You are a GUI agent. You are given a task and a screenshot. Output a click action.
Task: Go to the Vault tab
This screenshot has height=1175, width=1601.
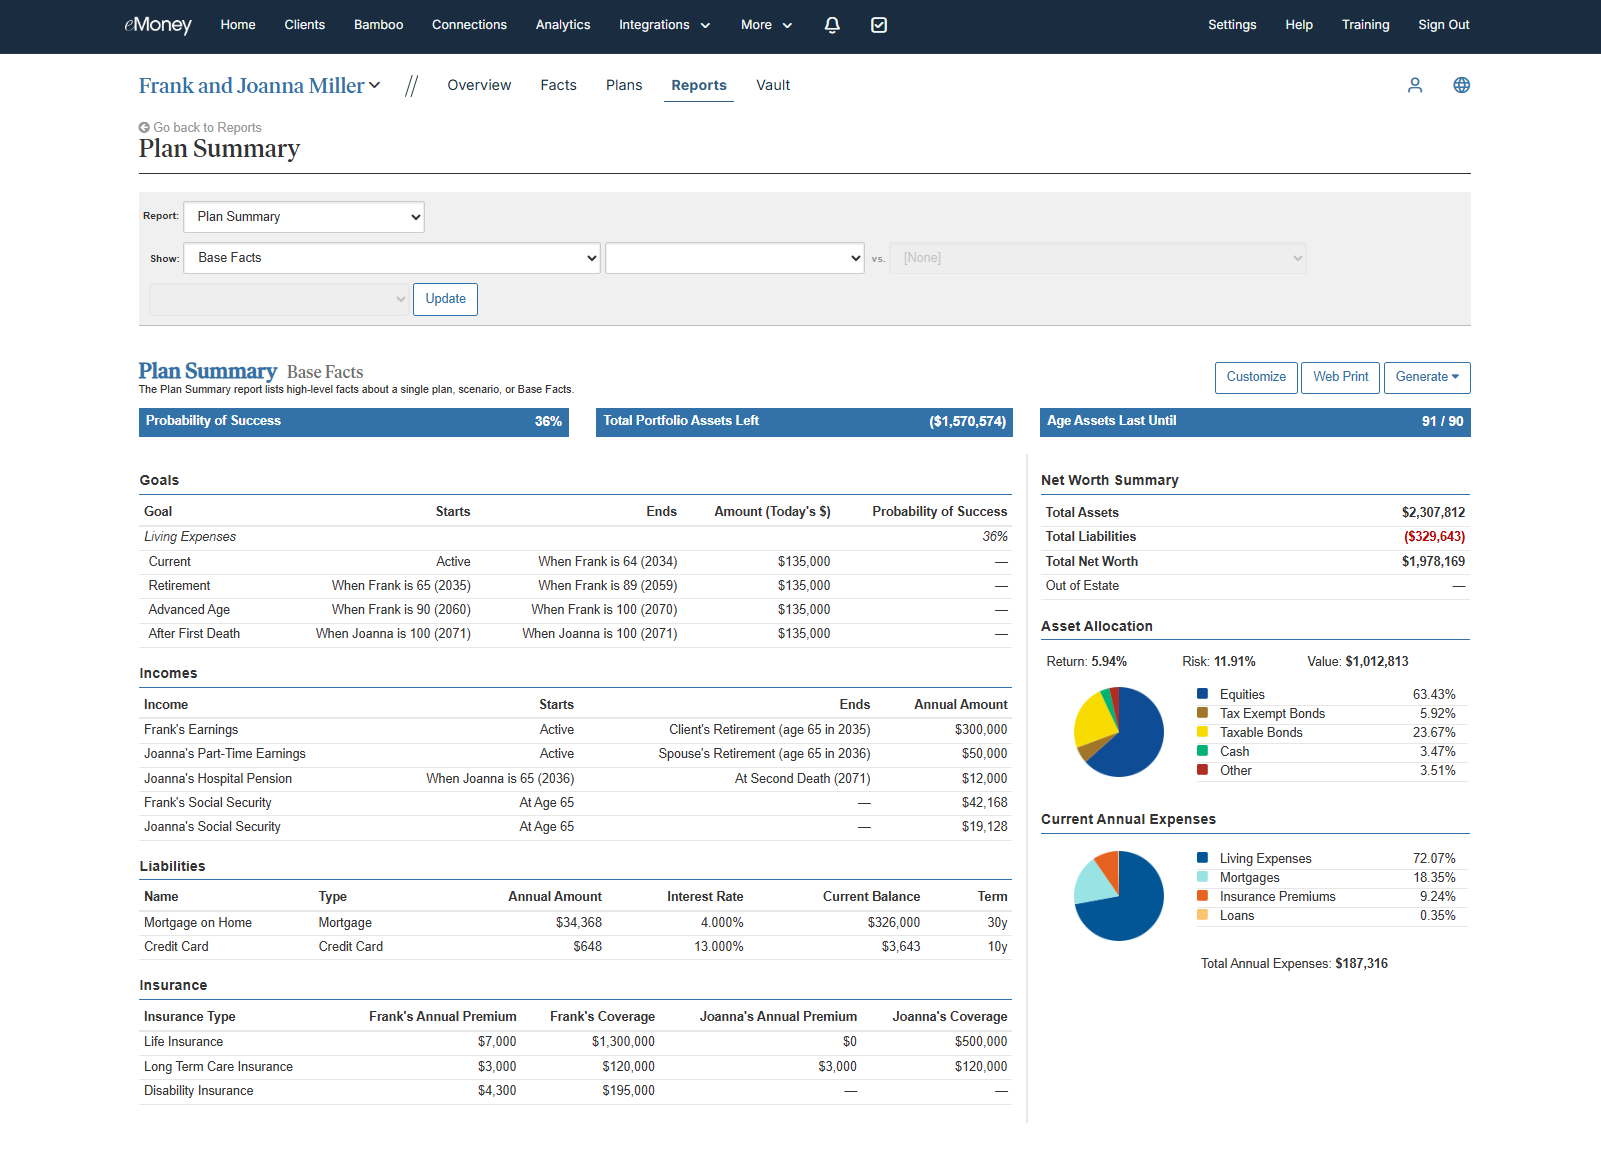[773, 86]
